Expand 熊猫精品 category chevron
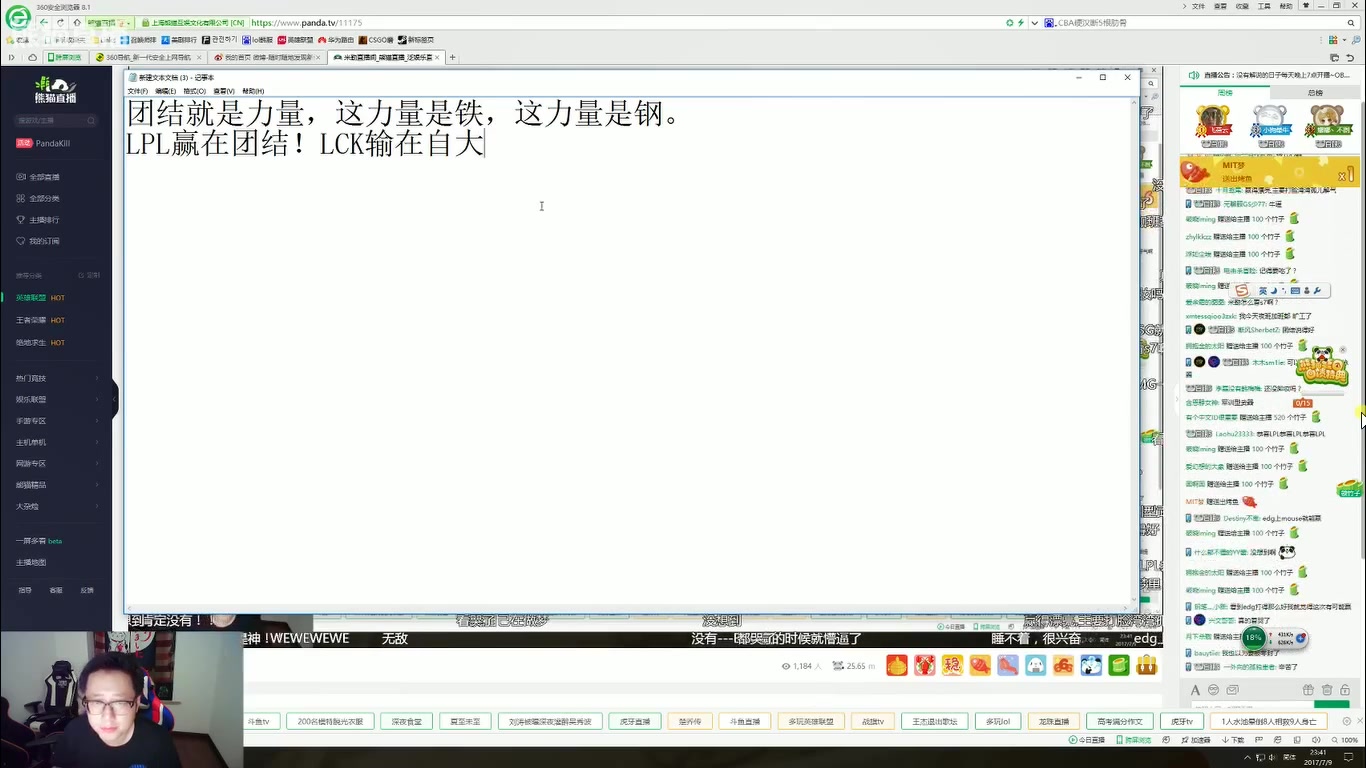This screenshot has height=768, width=1366. point(97,485)
